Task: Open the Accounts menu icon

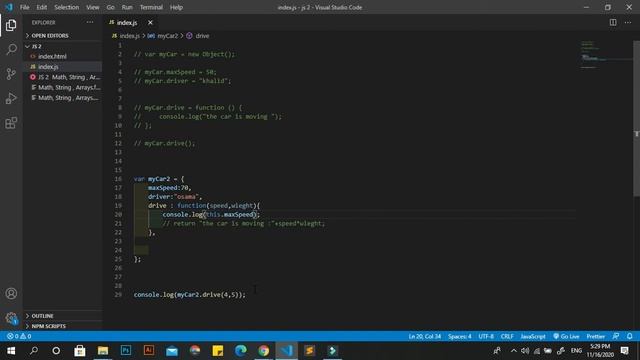Action: pyautogui.click(x=11, y=293)
